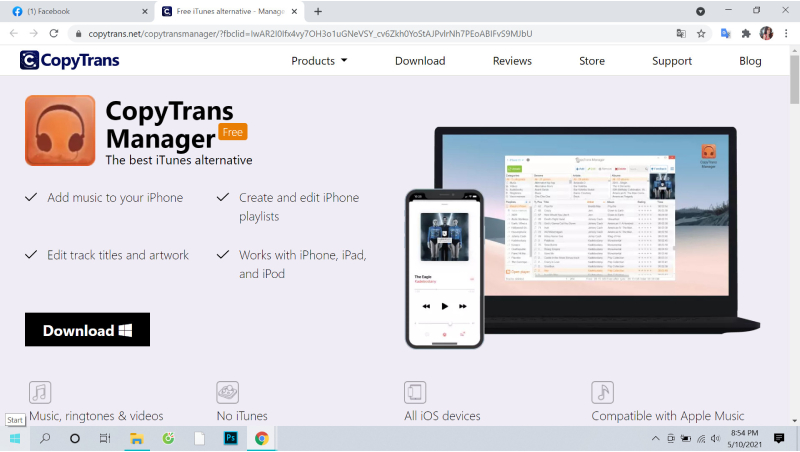The image size is (800, 452).
Task: Click the Music, ringtones & videos note icon
Action: tap(40, 392)
